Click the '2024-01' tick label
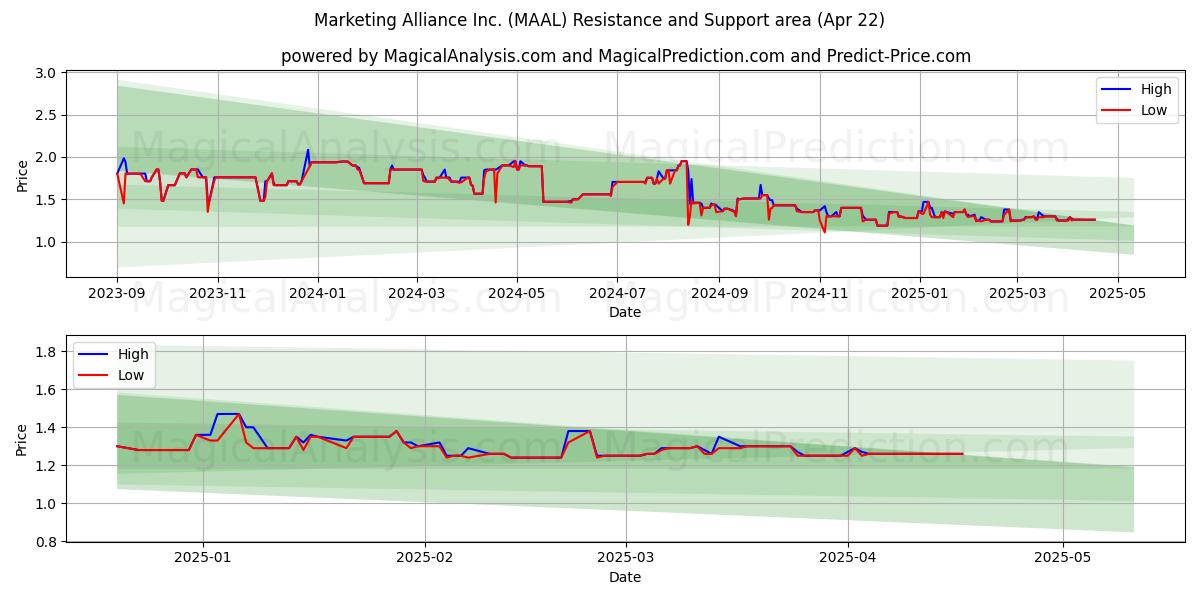The image size is (1200, 600). click(318, 293)
